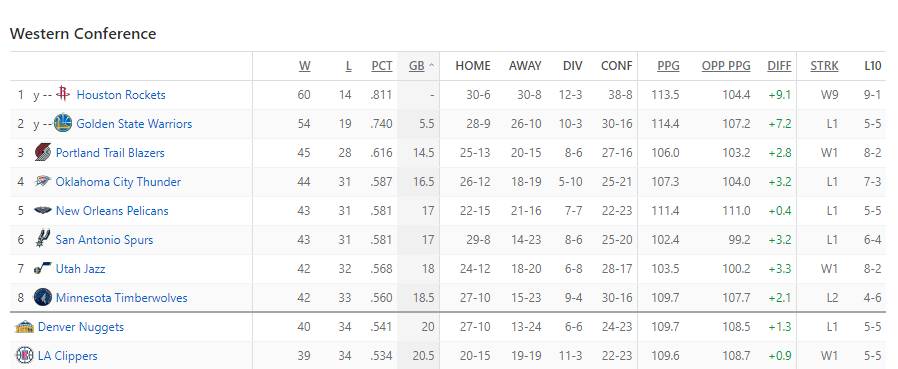The image size is (898, 369).
Task: Sort standings by GB column
Action: coord(417,66)
